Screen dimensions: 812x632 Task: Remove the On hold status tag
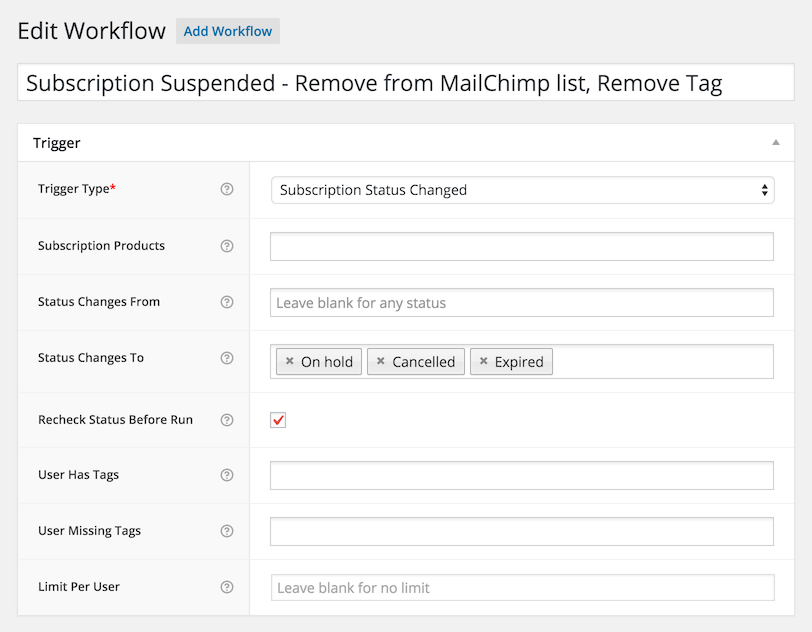pyautogui.click(x=290, y=362)
